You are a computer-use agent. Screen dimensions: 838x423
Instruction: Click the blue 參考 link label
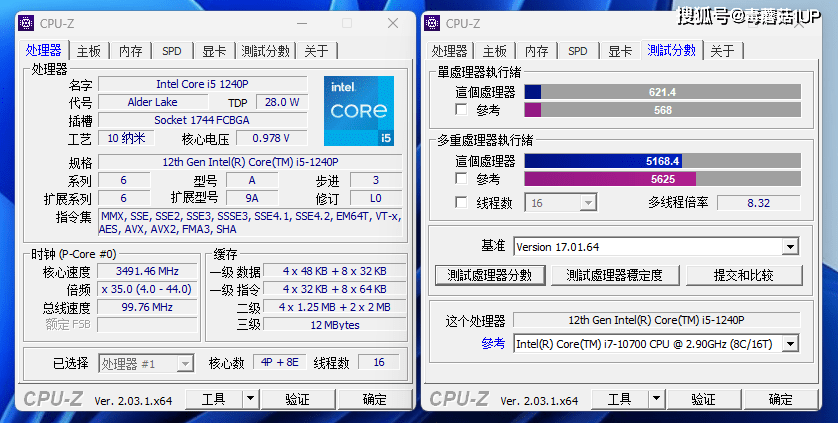[x=493, y=343]
